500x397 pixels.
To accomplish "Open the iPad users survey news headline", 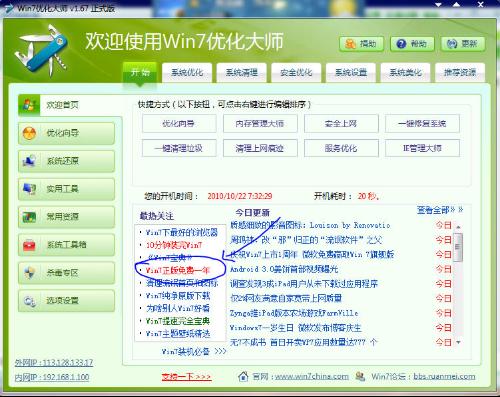I will tap(304, 284).
